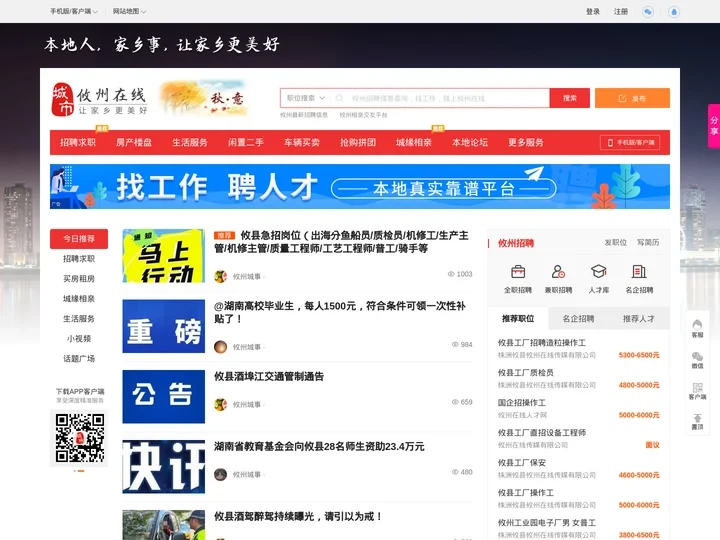Click the 客户端 QR icon in side toolbar
The image size is (720, 540).
[x=697, y=387]
